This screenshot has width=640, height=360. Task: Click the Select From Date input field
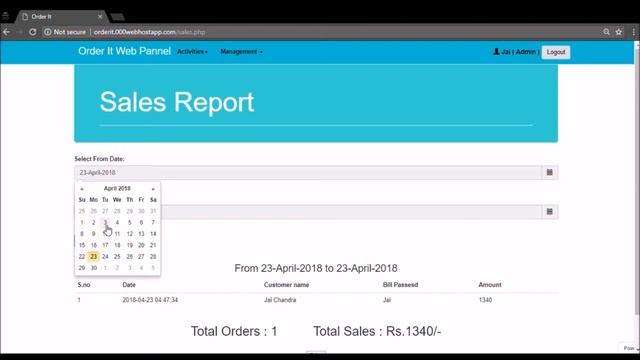(308, 172)
